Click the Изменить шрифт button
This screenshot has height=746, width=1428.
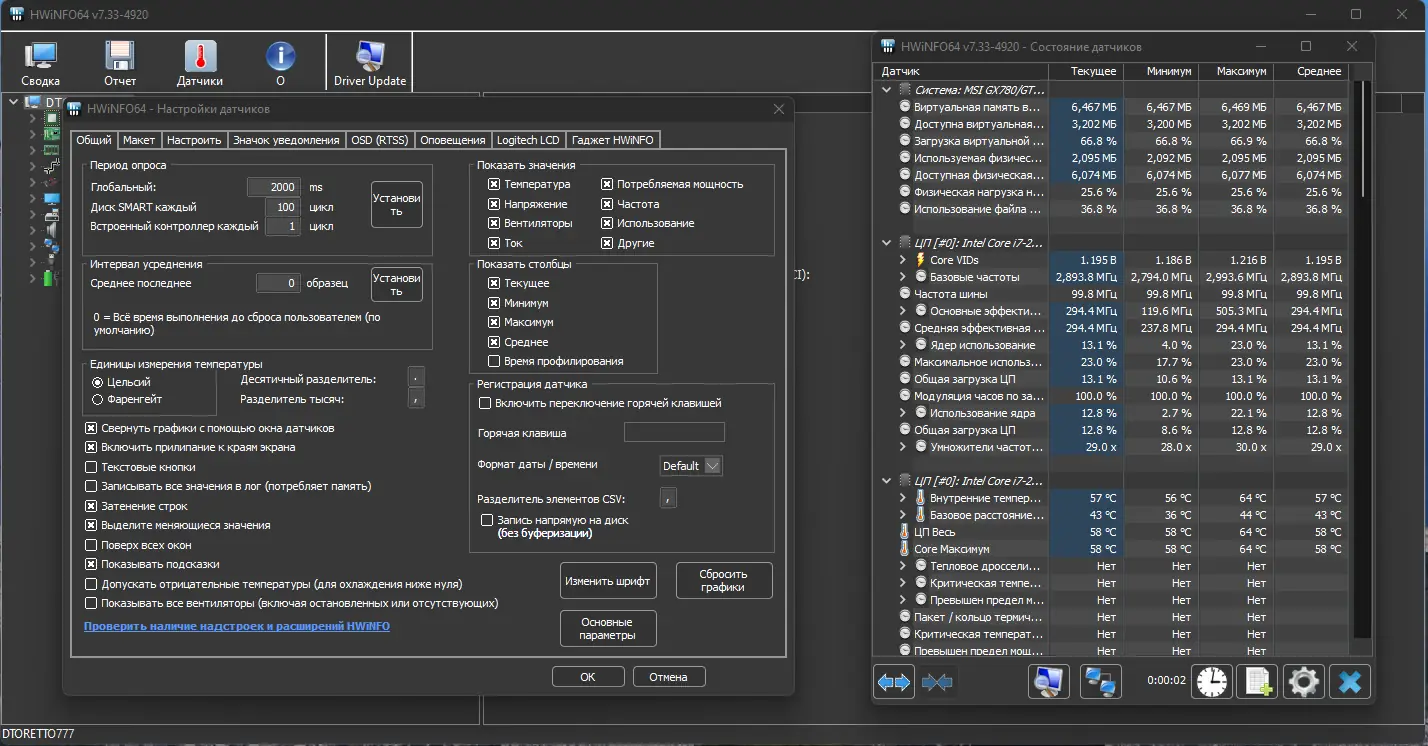608,580
